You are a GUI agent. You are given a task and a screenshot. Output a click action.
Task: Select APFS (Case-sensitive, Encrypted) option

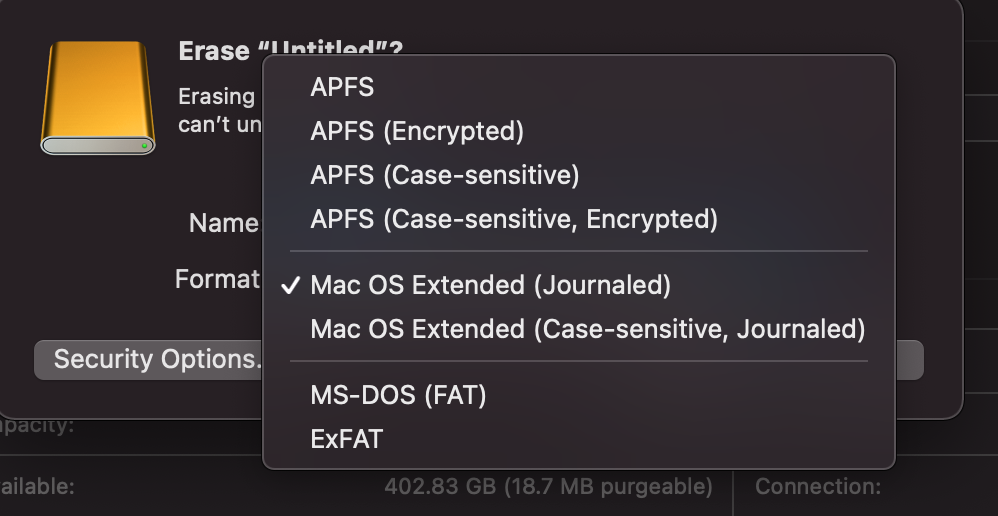pos(514,219)
